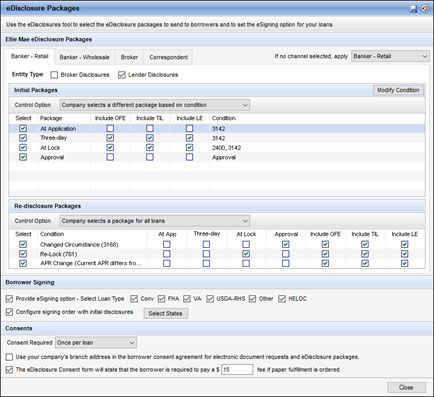434x397 pixels.
Task: Select the Banker - Retail tab
Action: coord(29,56)
